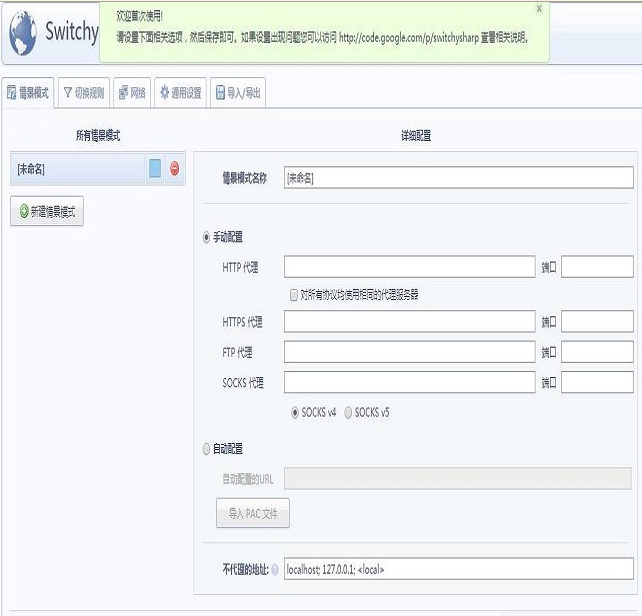Close the green welcome notification
The height and width of the screenshot is (616, 642).
[539, 9]
